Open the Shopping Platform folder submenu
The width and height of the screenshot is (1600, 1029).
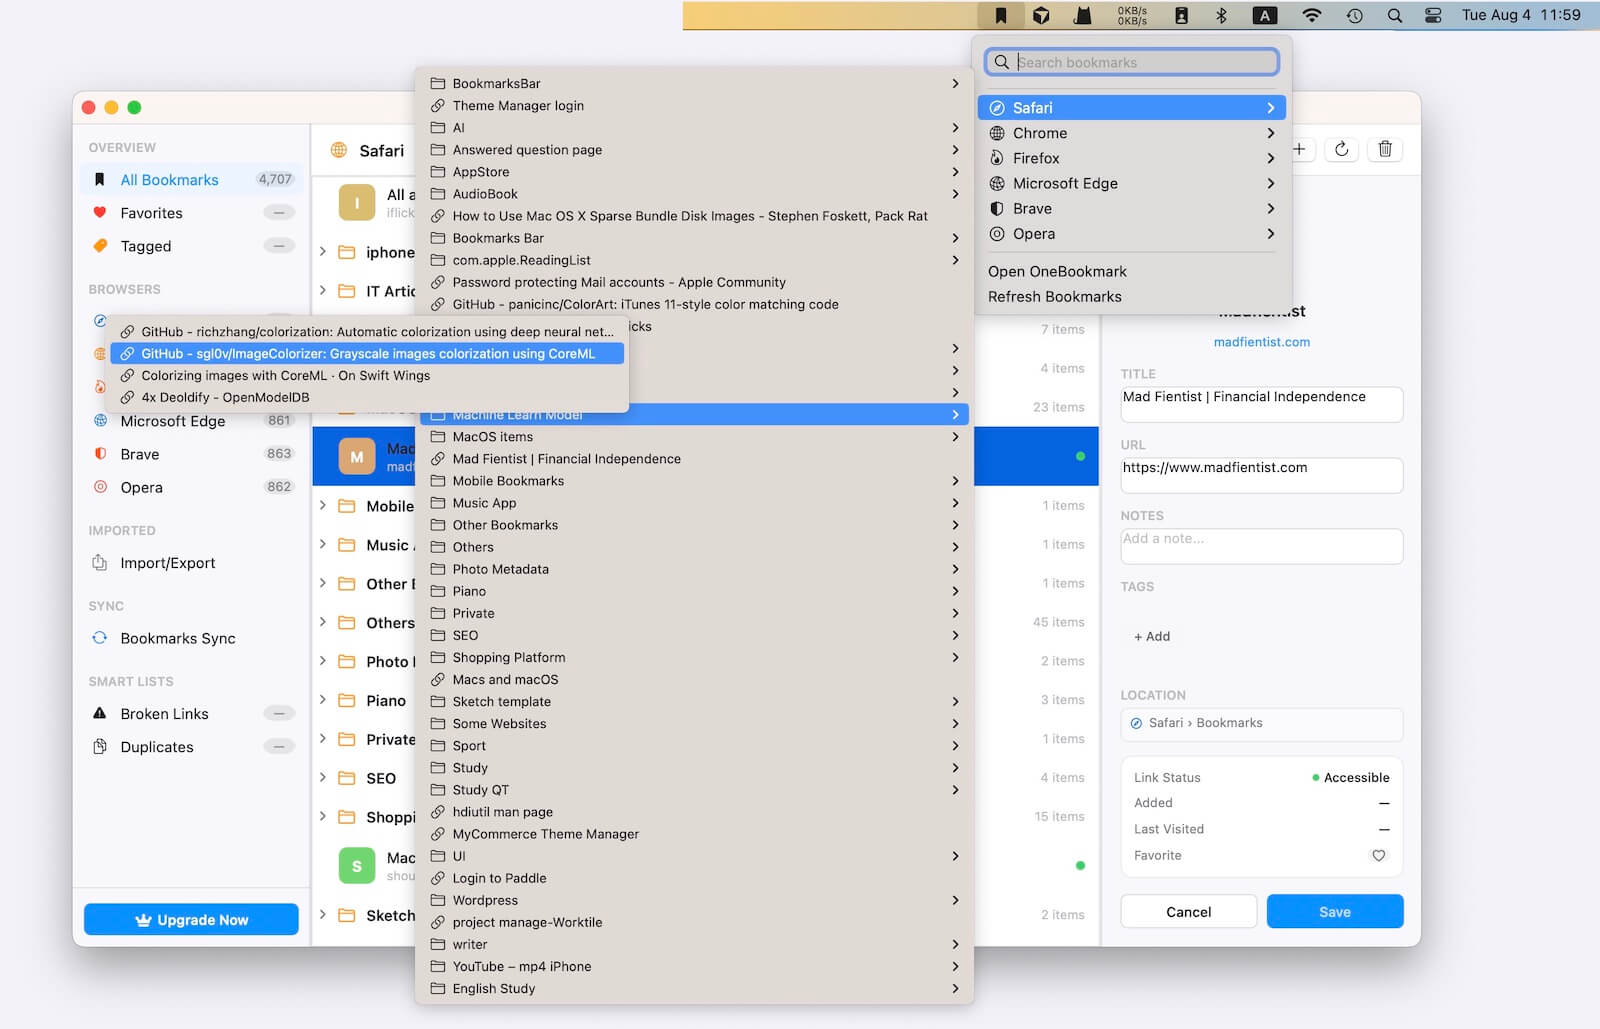click(694, 657)
